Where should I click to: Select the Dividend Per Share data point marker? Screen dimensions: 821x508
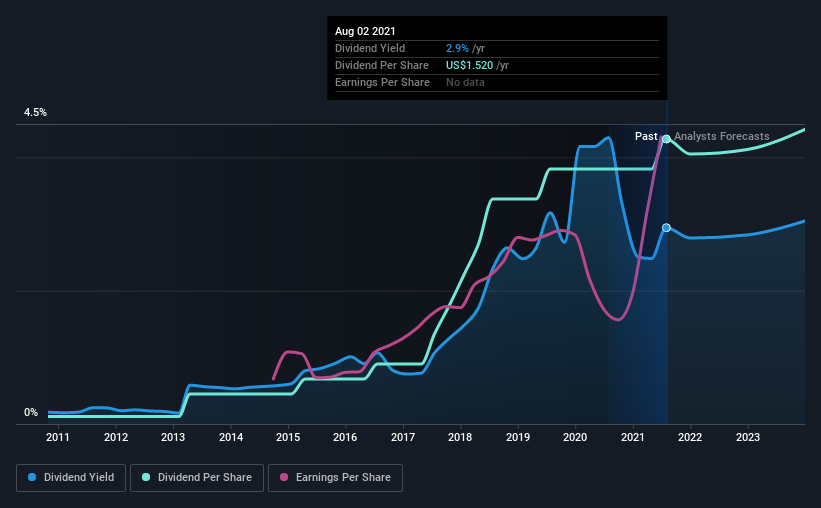[666, 139]
